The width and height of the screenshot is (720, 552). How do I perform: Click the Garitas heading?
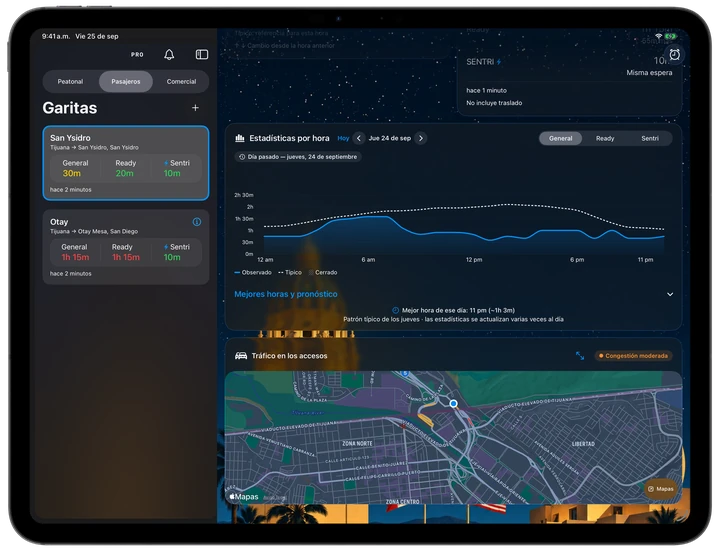[x=70, y=108]
